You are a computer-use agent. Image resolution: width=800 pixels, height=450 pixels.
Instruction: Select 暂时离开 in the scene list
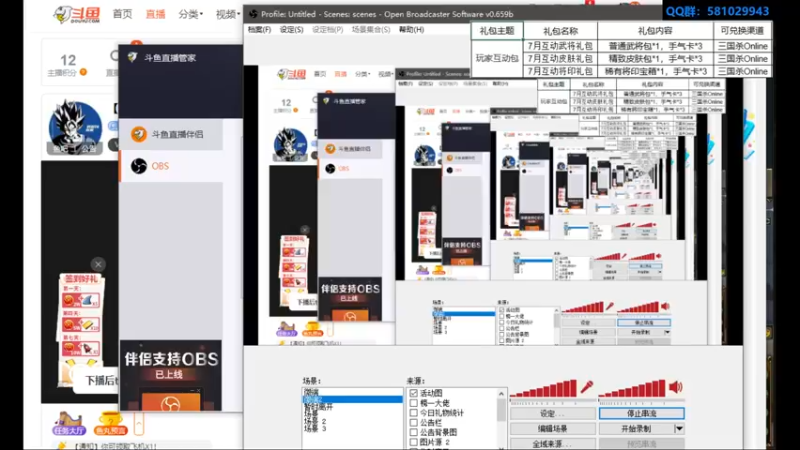point(318,407)
